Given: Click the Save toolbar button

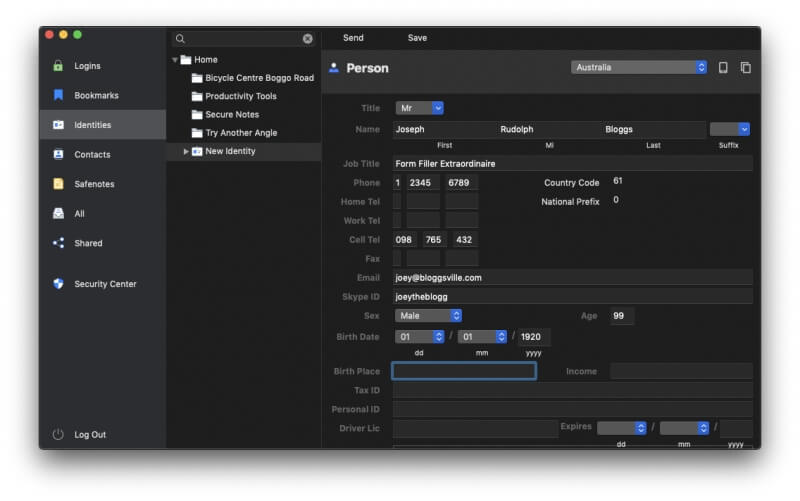Looking at the screenshot, I should pos(417,38).
